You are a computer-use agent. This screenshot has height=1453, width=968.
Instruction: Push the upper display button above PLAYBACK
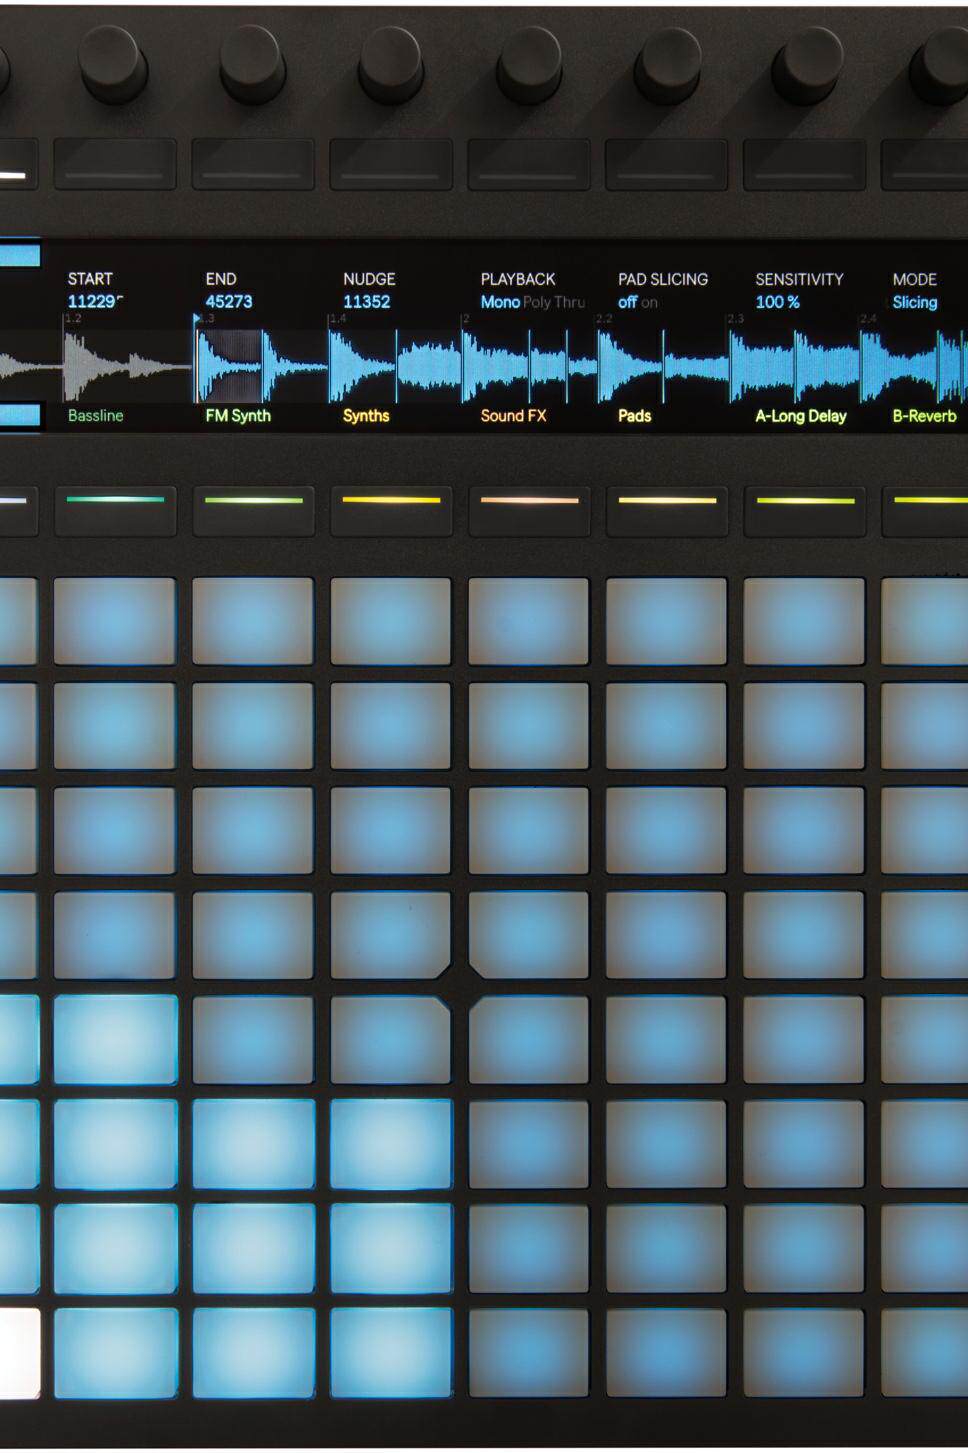point(529,163)
